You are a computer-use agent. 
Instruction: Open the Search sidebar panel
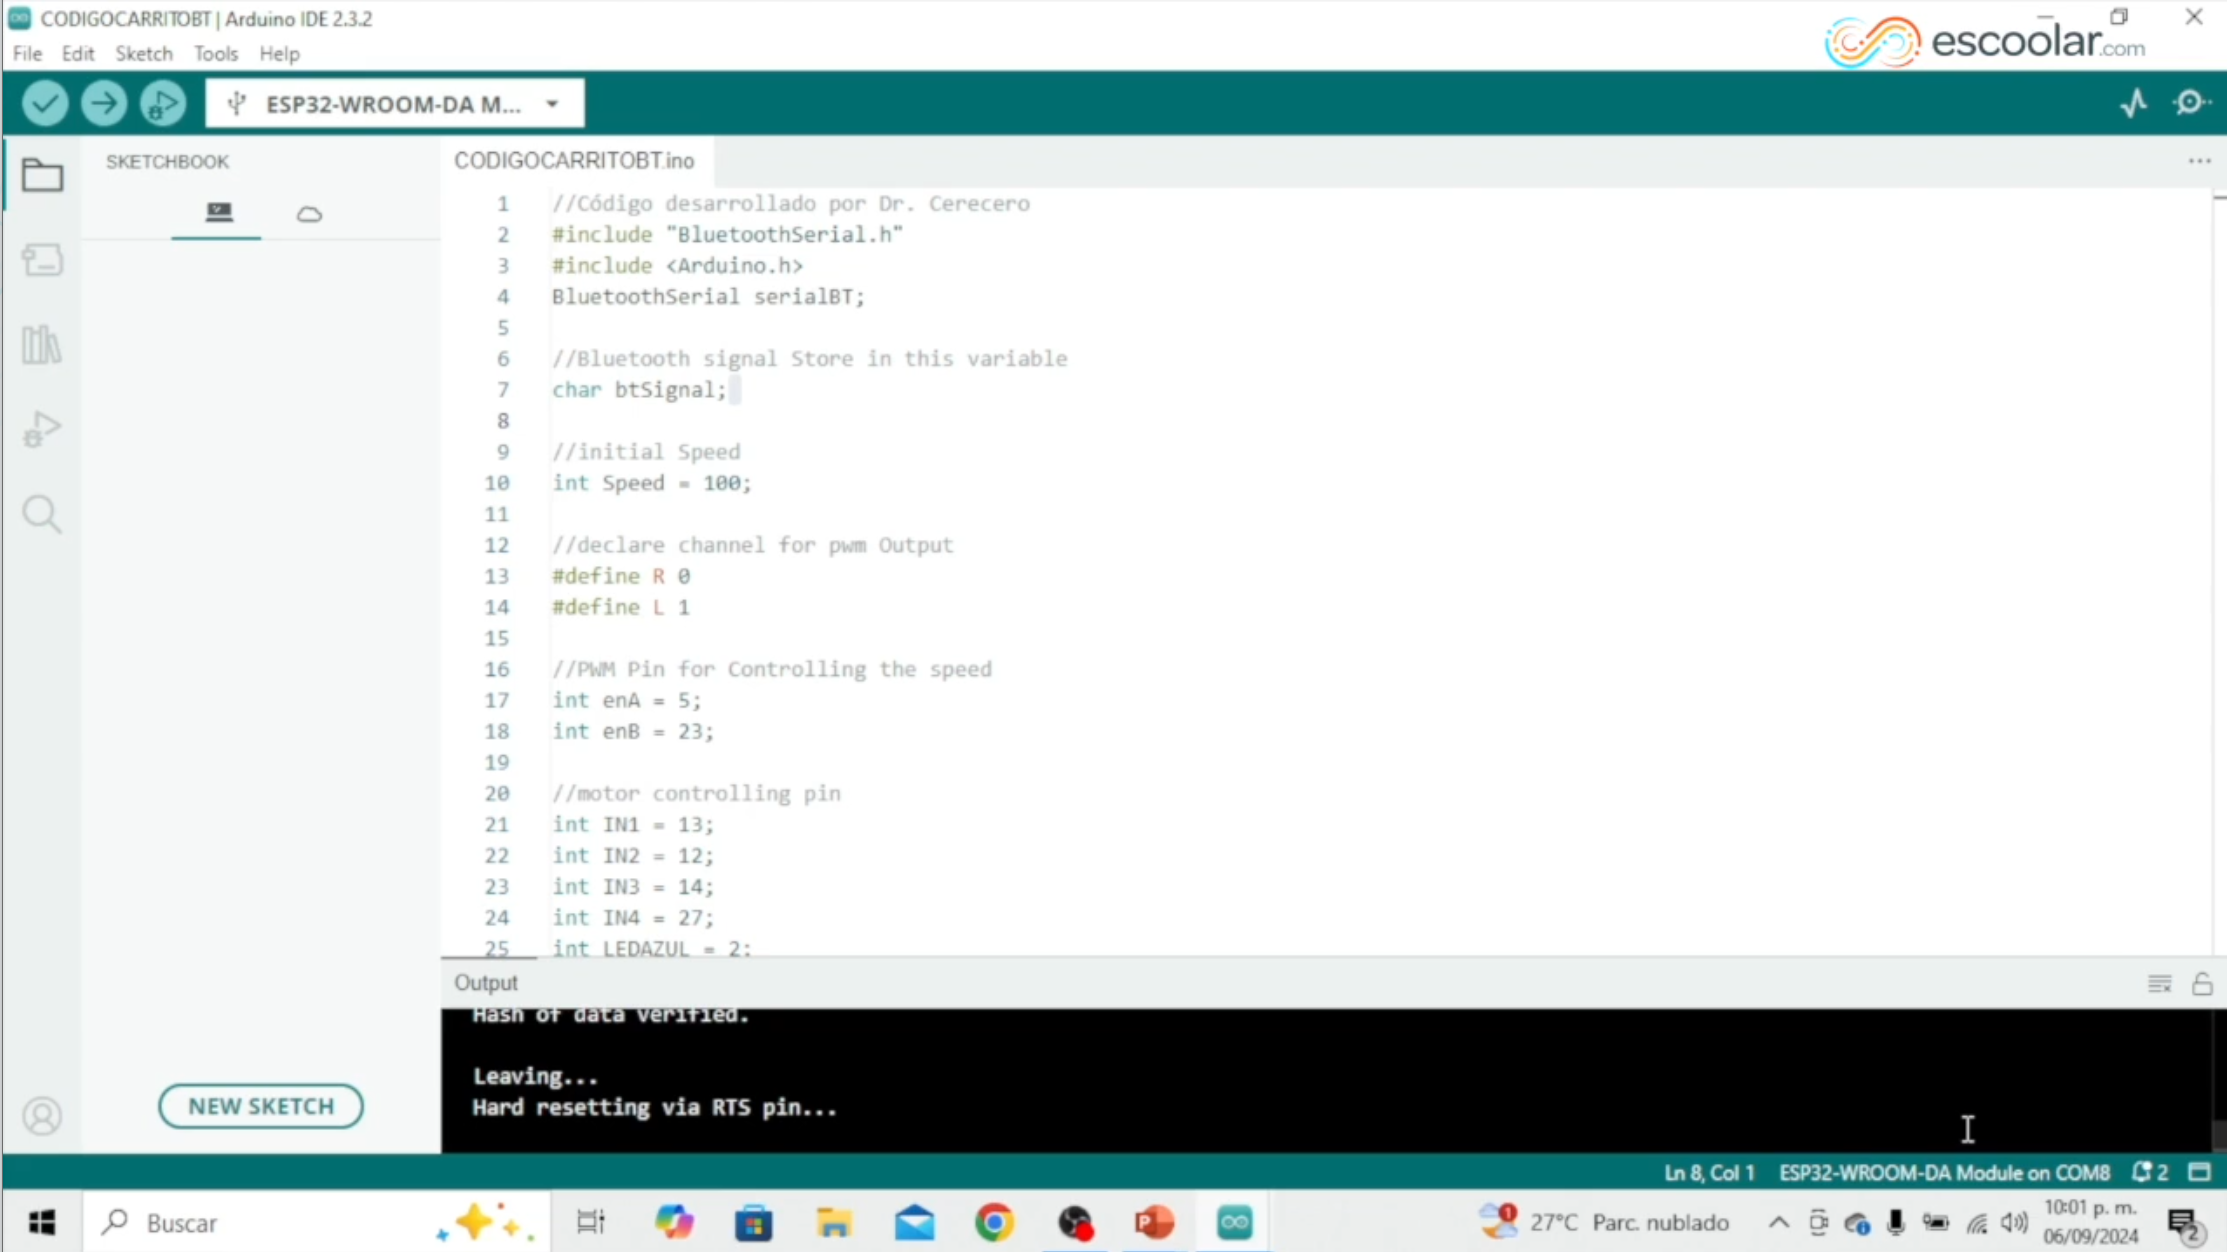point(42,515)
